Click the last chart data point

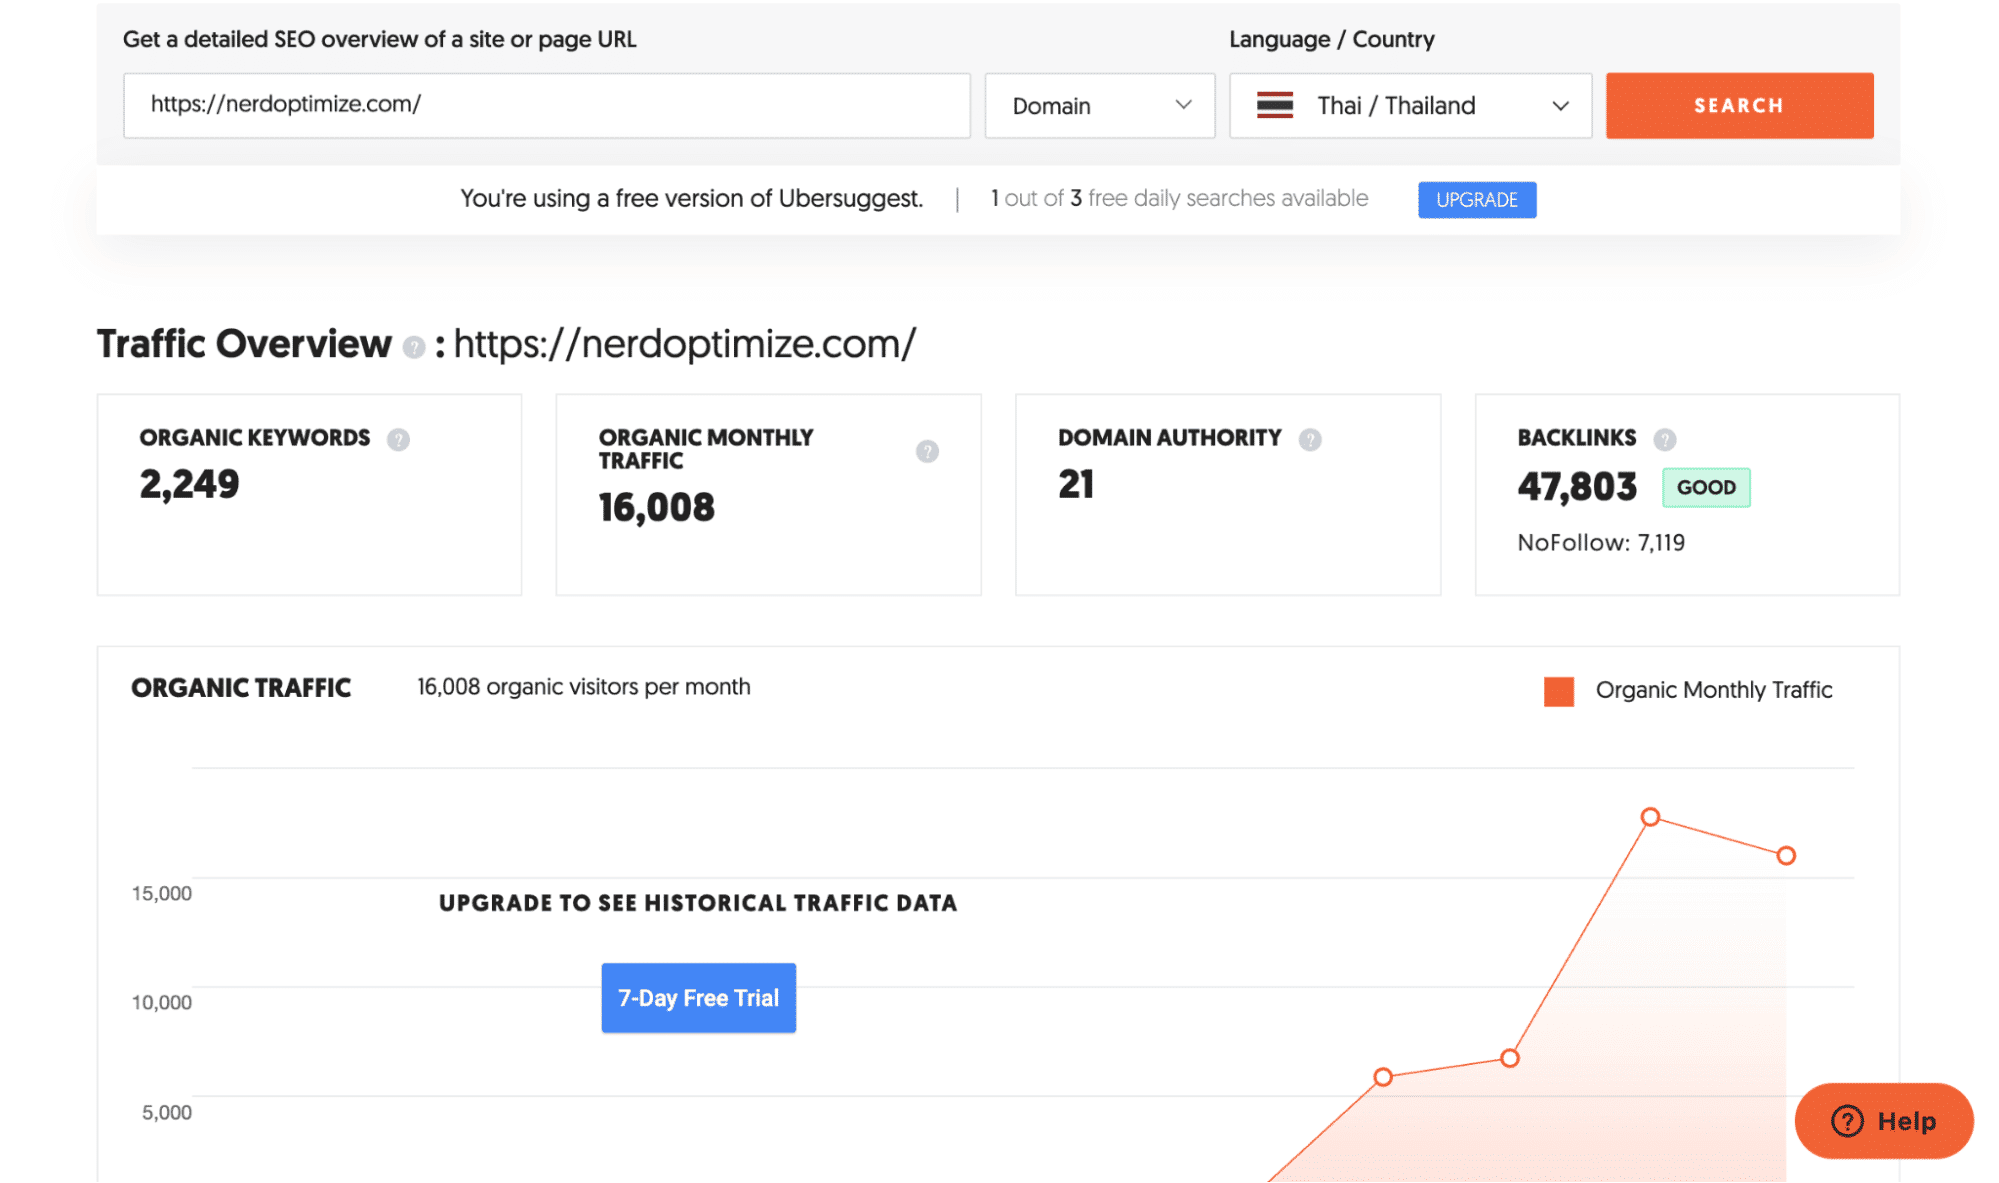point(1786,855)
